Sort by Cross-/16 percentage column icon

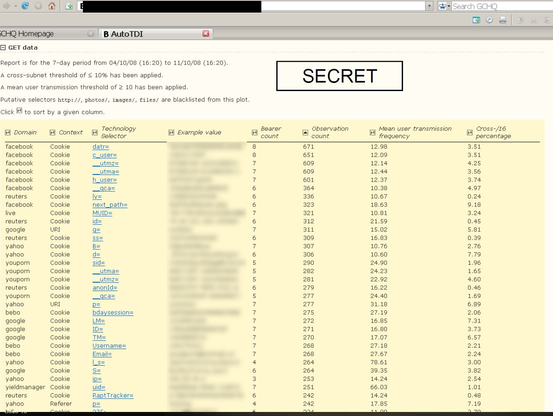point(469,132)
